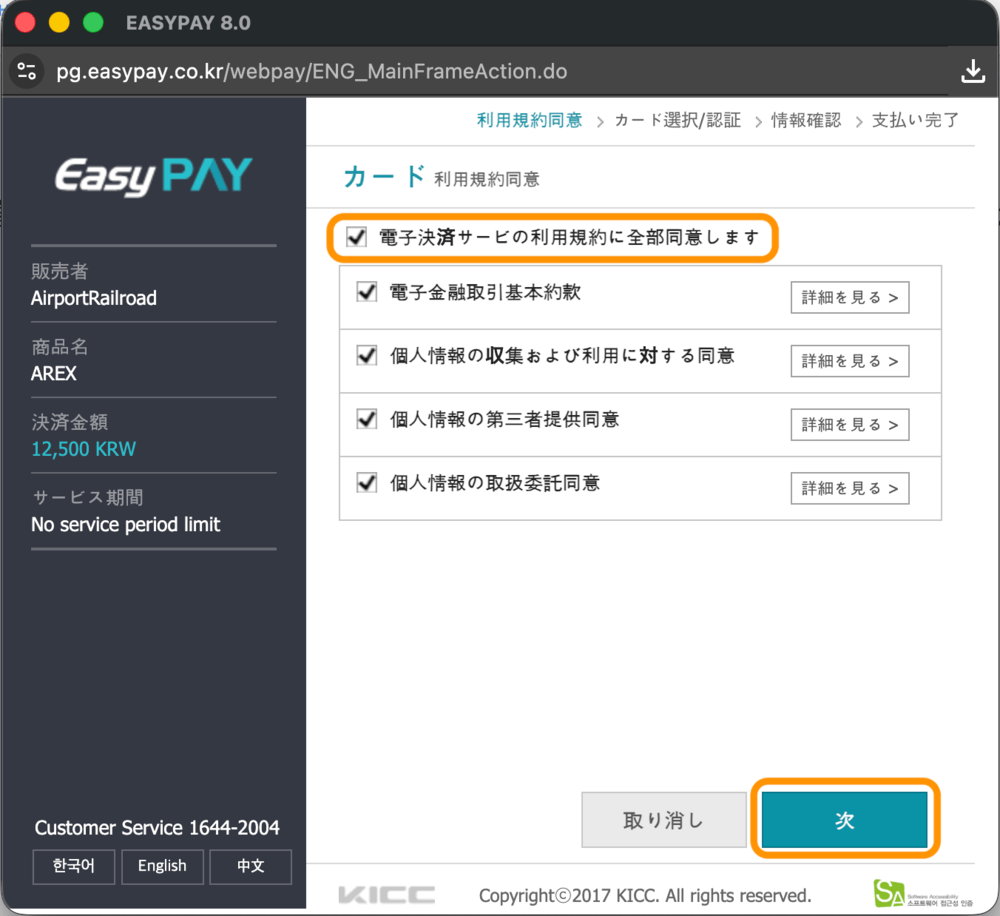The image size is (1000, 916).
Task: Click the 12,500 KRW amount
Action: coord(84,449)
